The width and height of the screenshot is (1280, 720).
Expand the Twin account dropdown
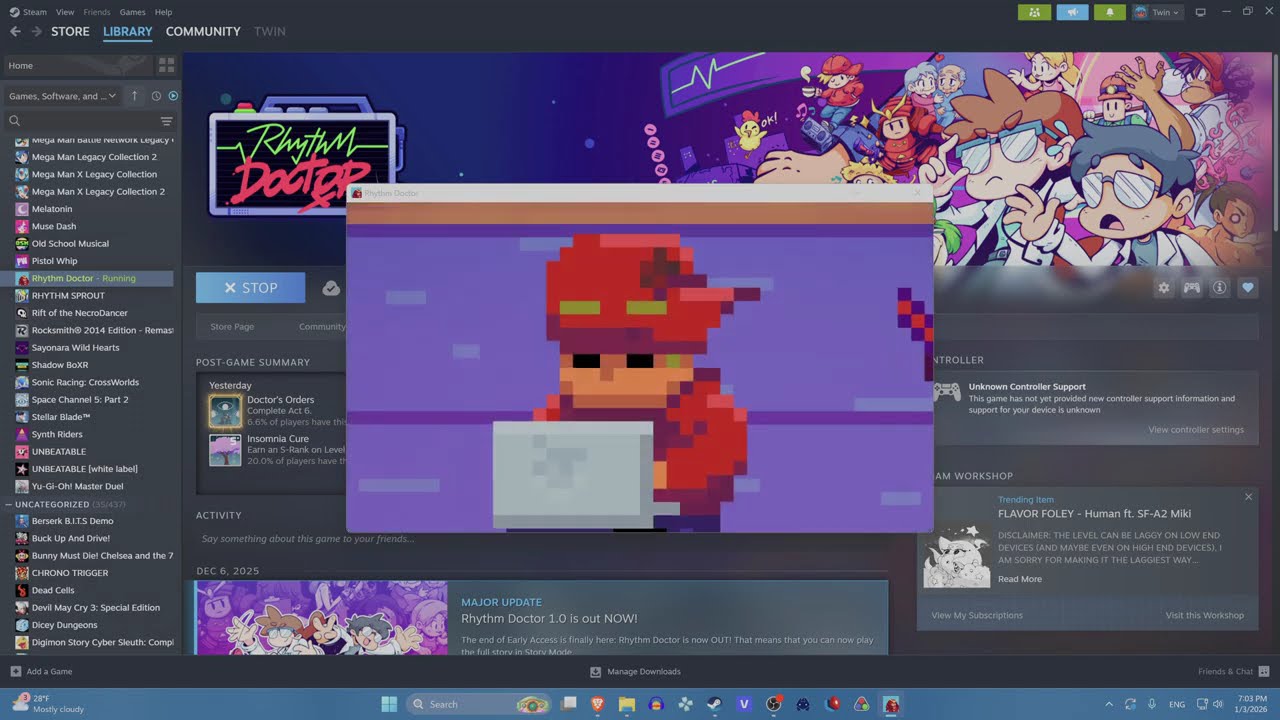pos(1157,12)
